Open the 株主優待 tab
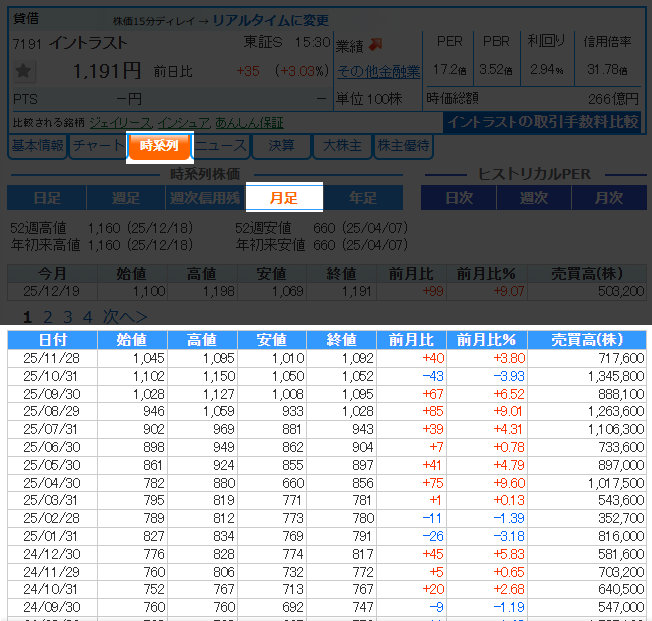The image size is (652, 621). tap(403, 146)
